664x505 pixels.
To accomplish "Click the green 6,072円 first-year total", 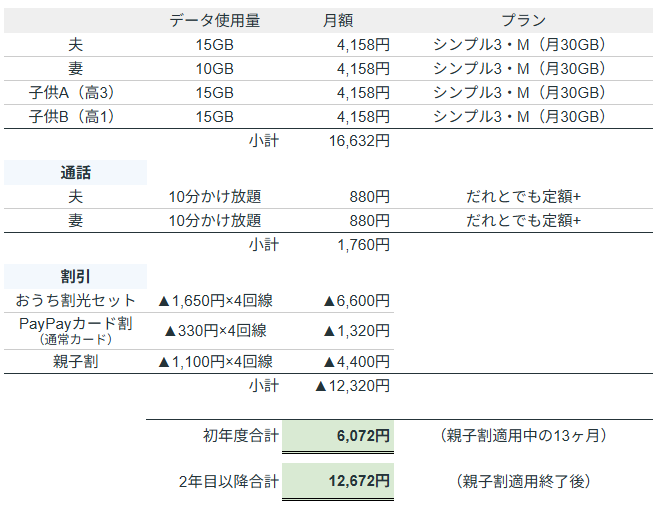I will tap(338, 436).
